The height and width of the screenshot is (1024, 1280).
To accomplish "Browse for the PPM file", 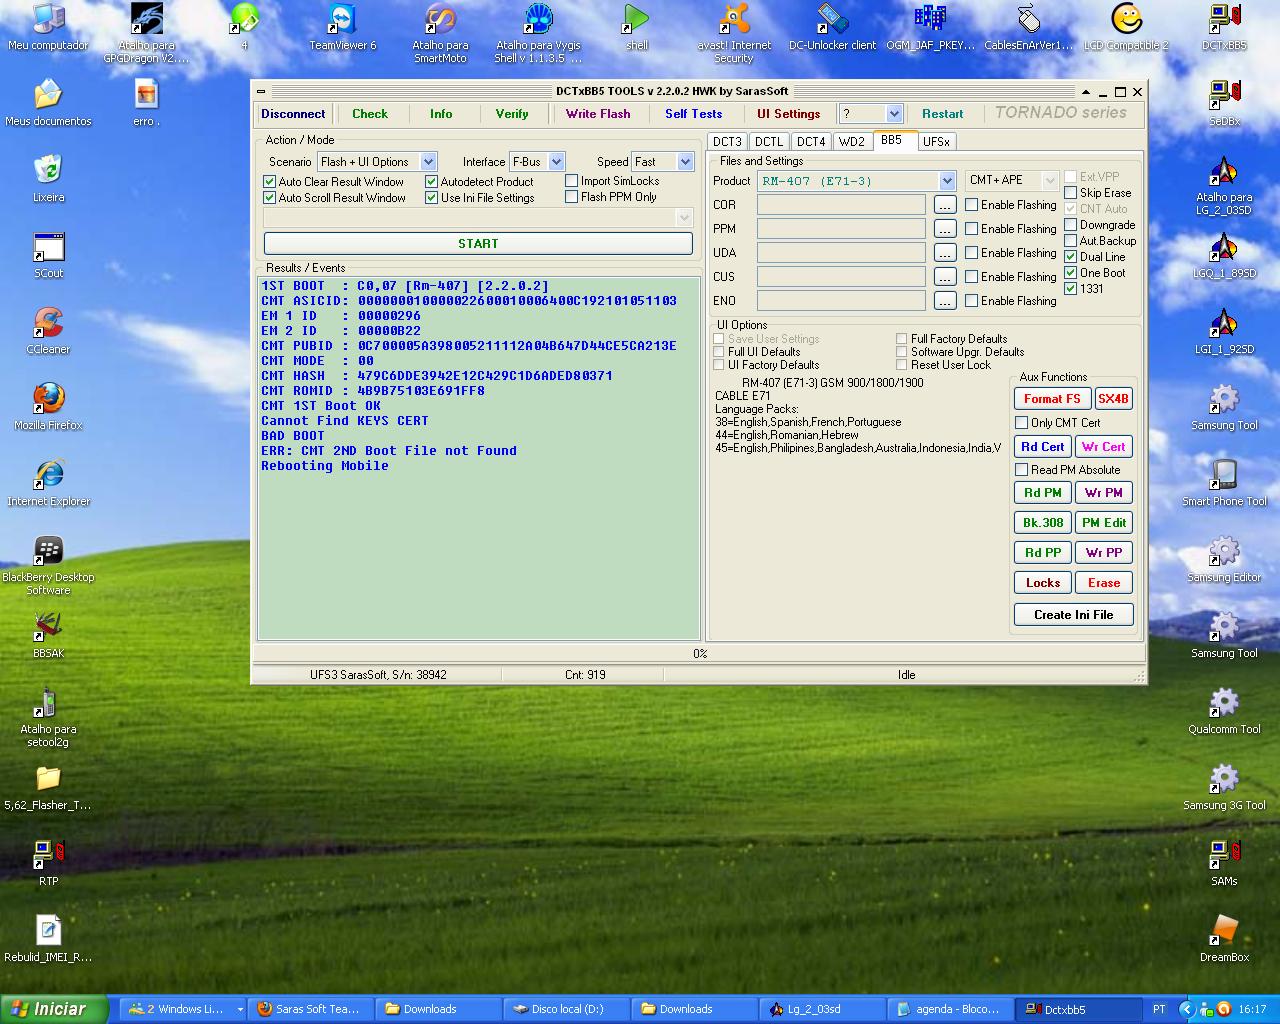I will [x=945, y=229].
